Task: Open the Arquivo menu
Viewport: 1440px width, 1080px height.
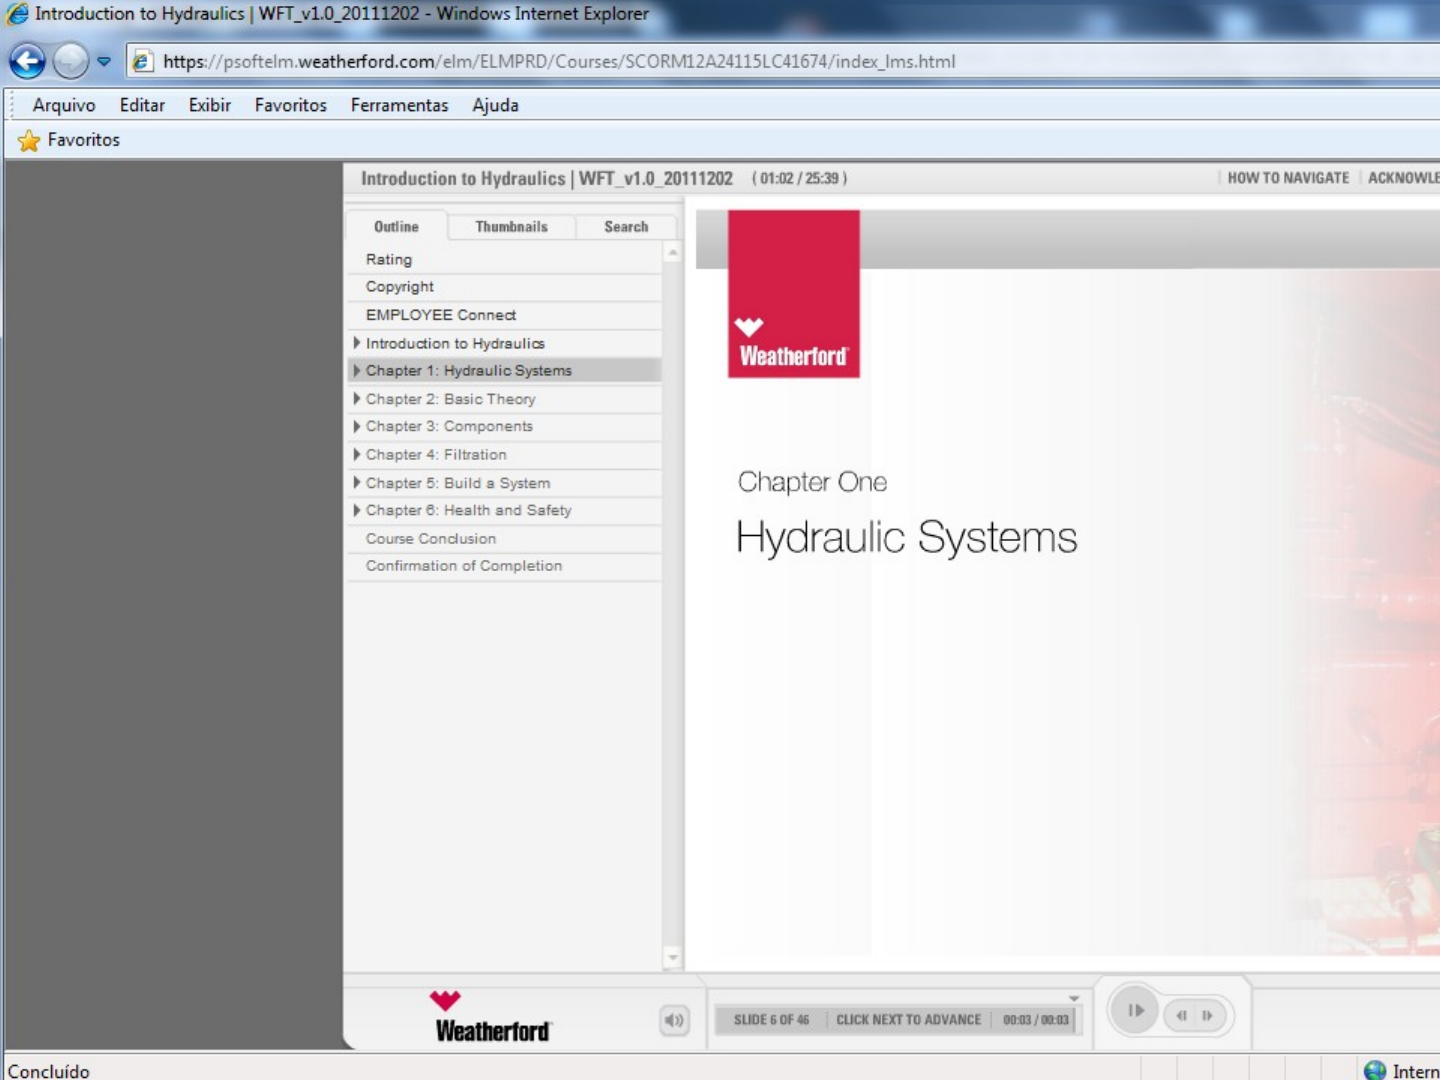Action: coord(64,105)
